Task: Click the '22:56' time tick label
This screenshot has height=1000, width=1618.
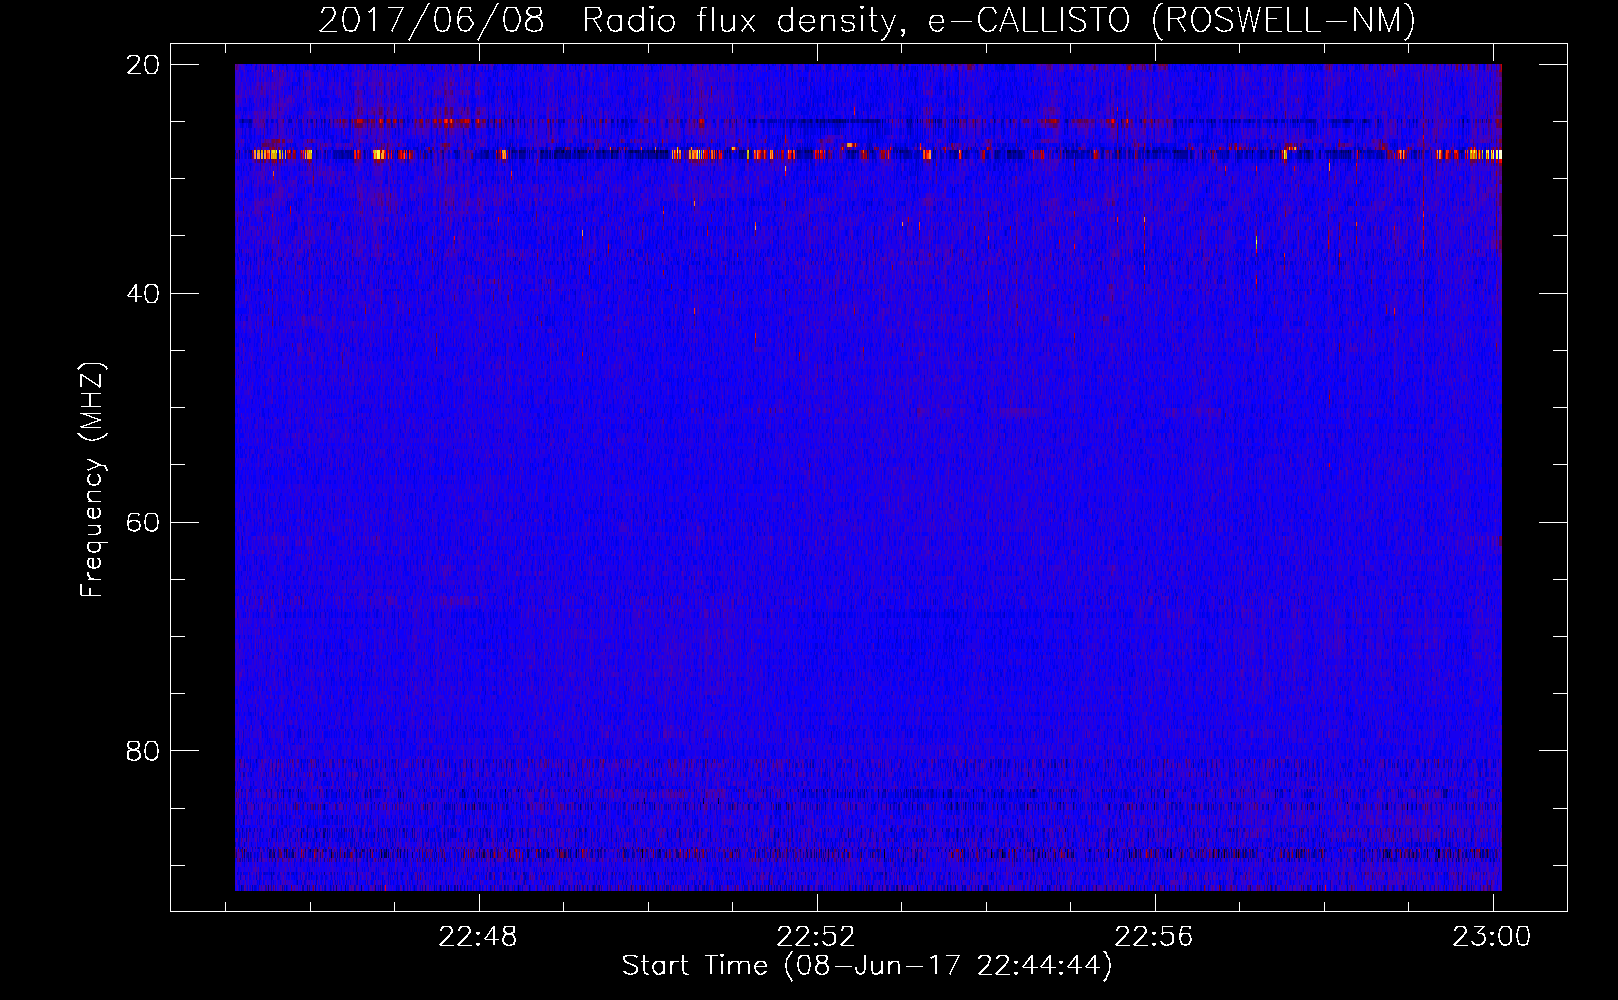Action: tap(1155, 937)
